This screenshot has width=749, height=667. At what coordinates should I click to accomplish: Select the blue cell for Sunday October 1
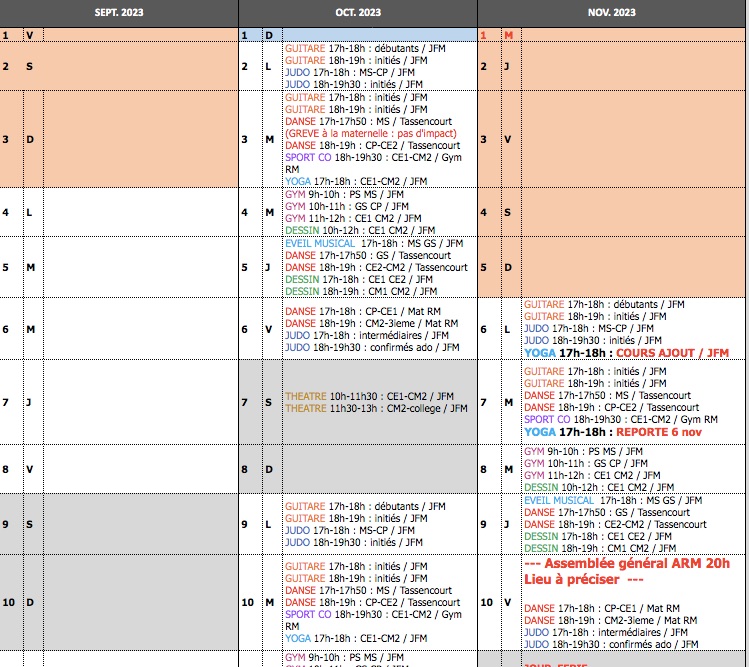point(380,35)
